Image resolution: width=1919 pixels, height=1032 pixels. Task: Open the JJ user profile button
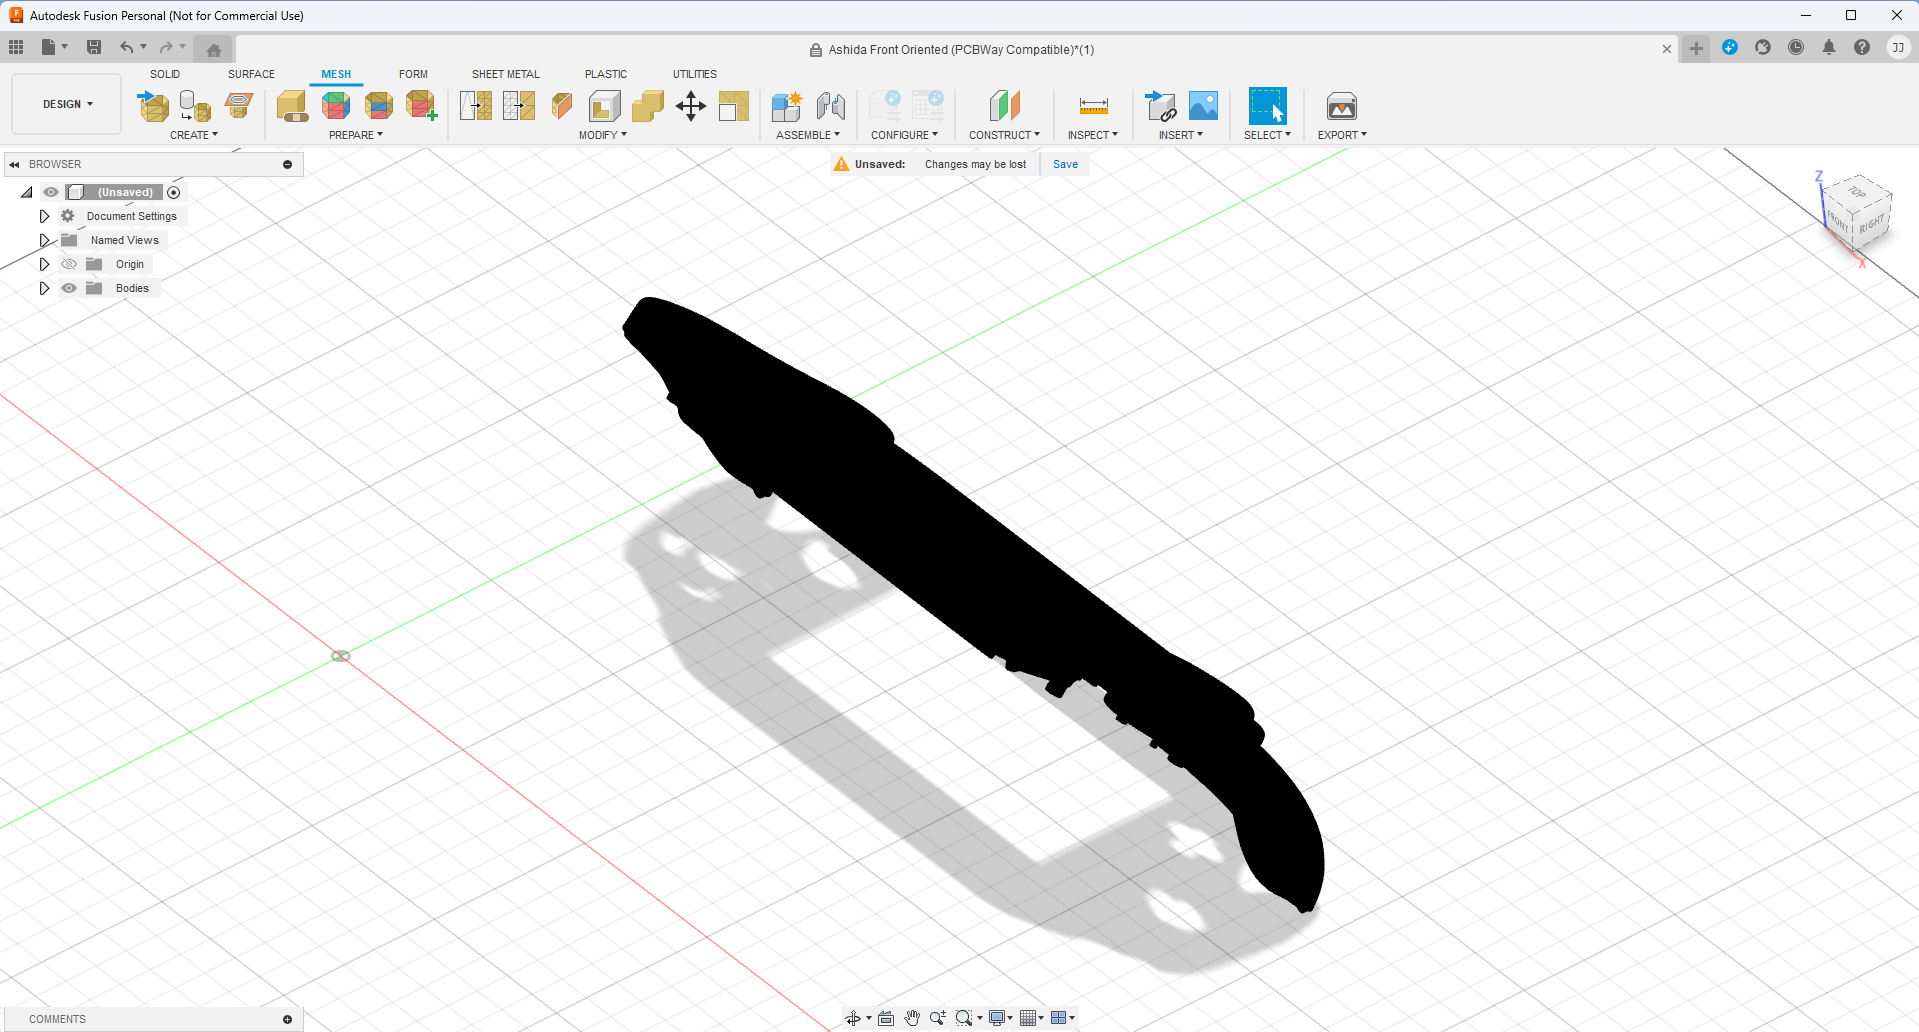click(1897, 47)
